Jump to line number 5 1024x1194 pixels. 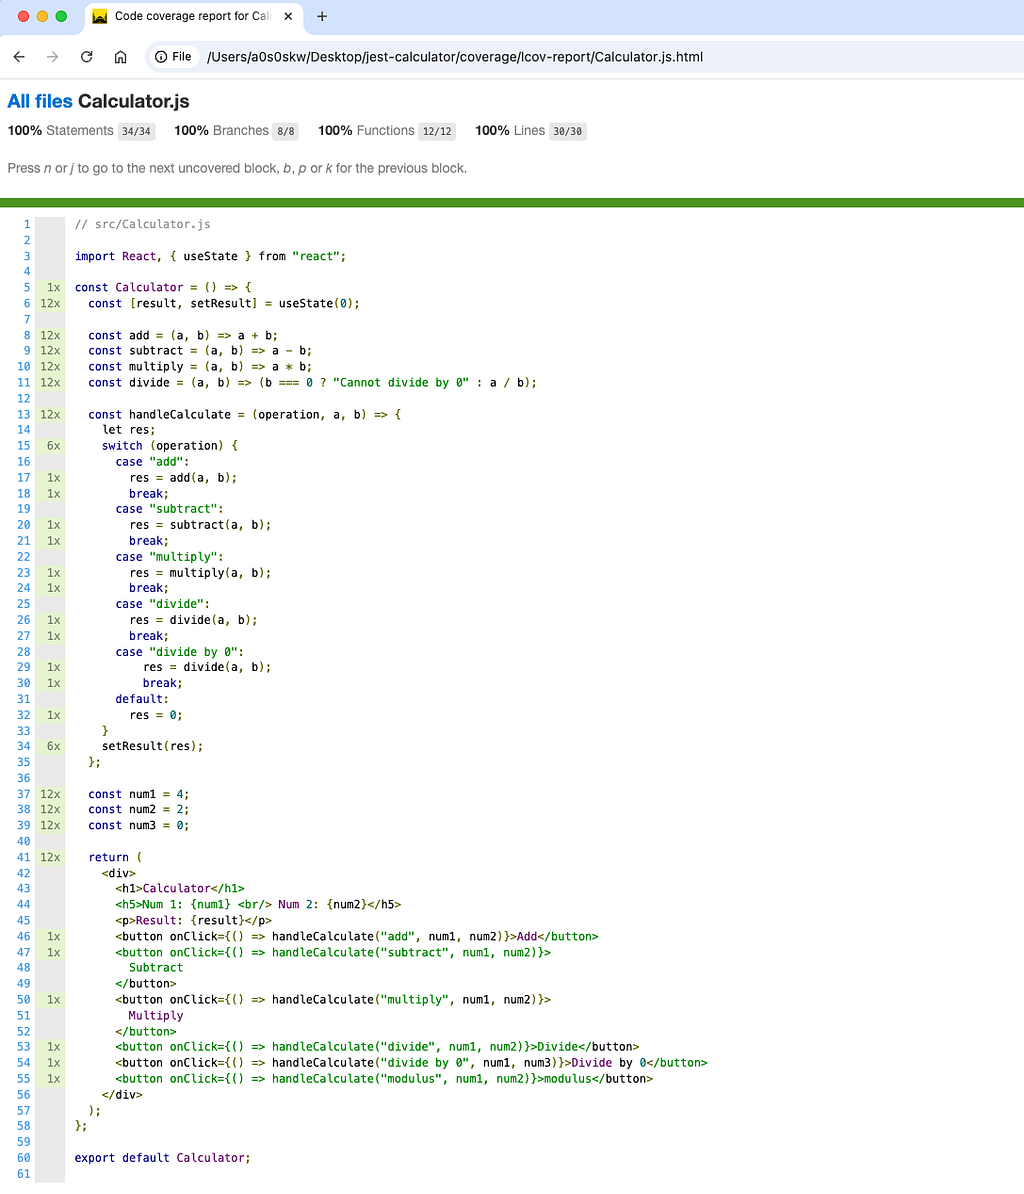tap(27, 287)
